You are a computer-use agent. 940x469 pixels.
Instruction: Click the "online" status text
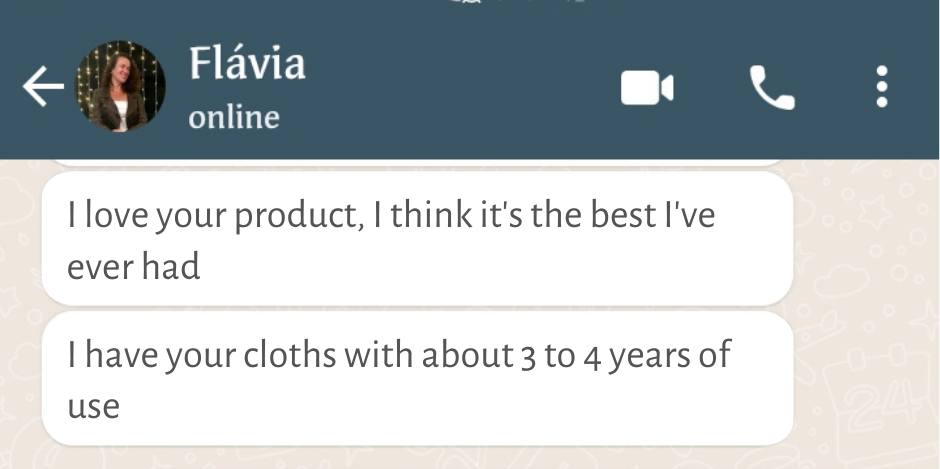[x=233, y=117]
